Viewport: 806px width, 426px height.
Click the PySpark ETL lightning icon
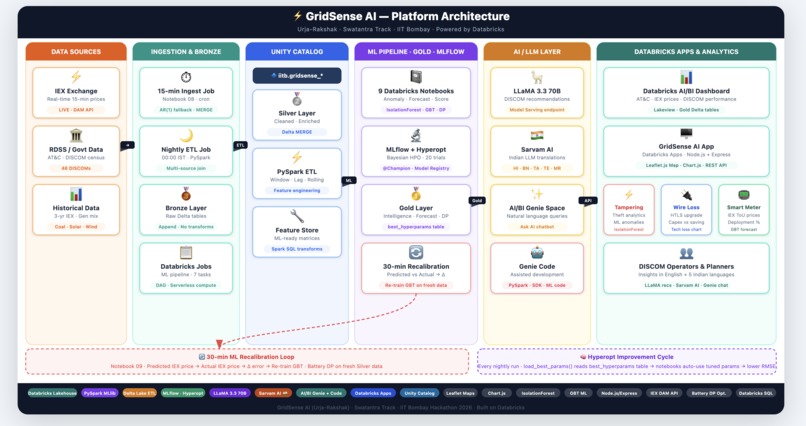pos(297,158)
